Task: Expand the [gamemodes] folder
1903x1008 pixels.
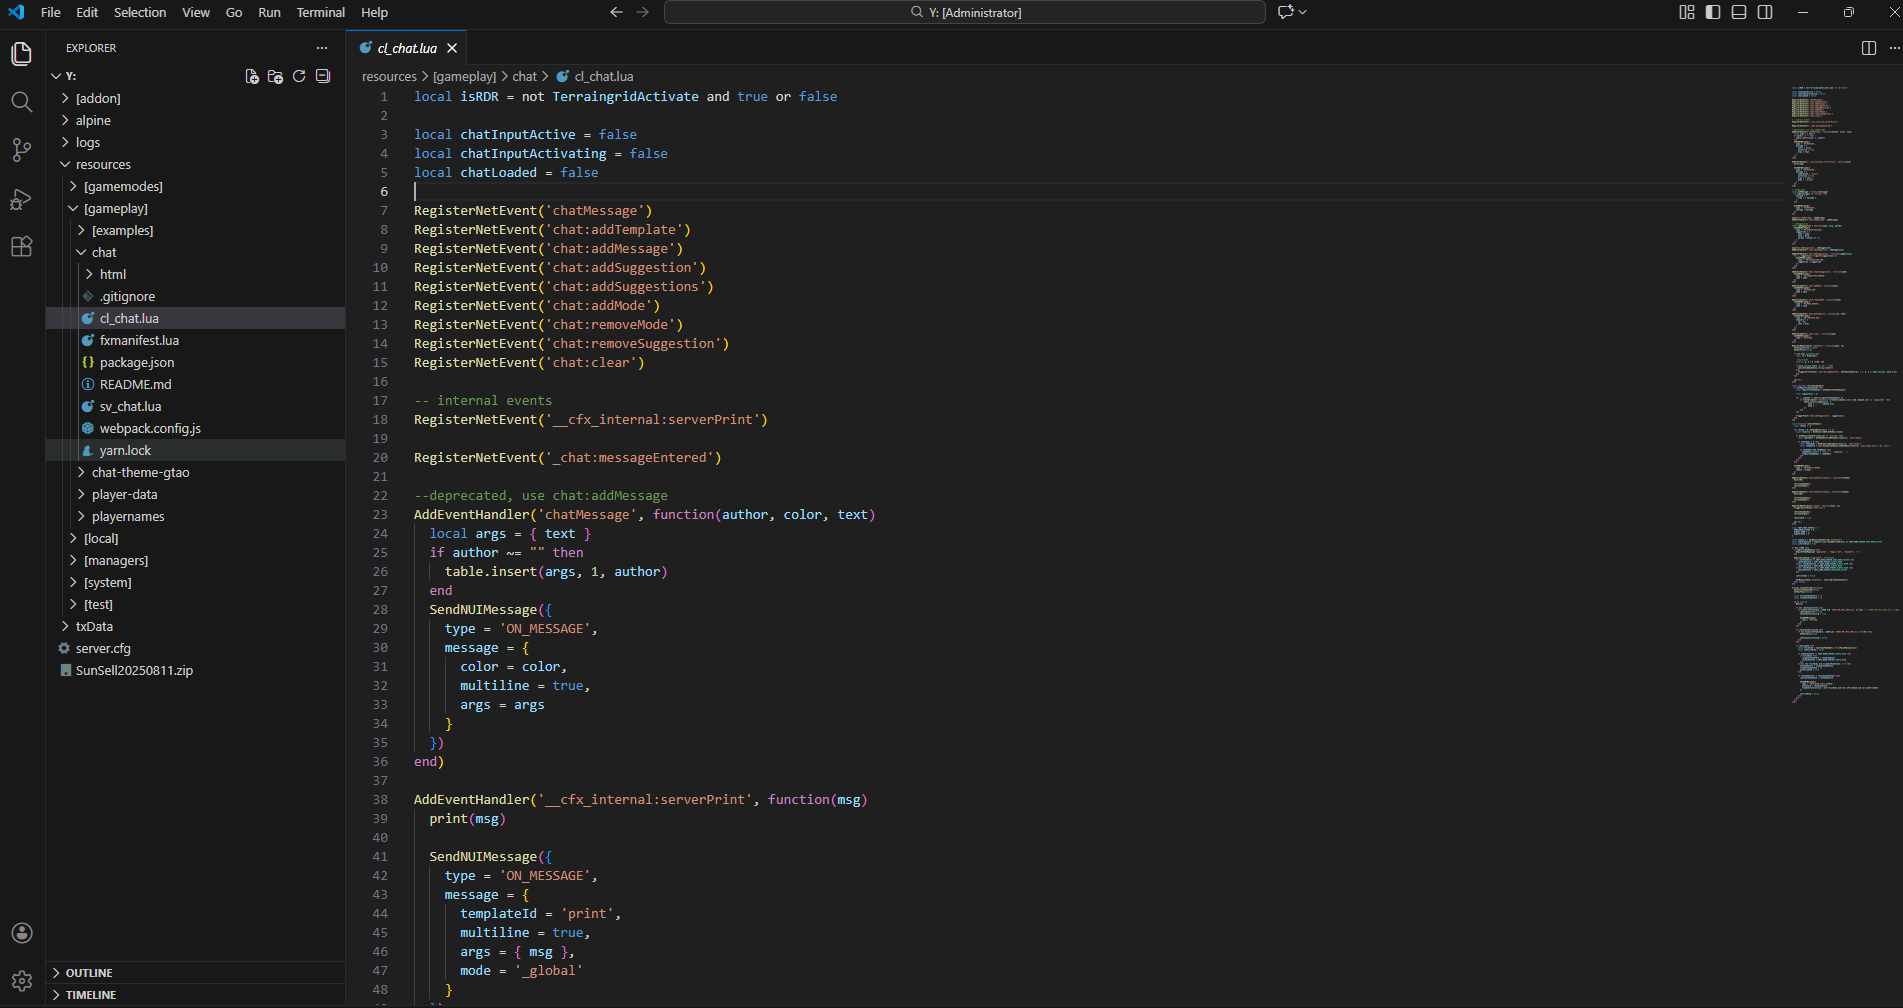Action: tap(122, 186)
